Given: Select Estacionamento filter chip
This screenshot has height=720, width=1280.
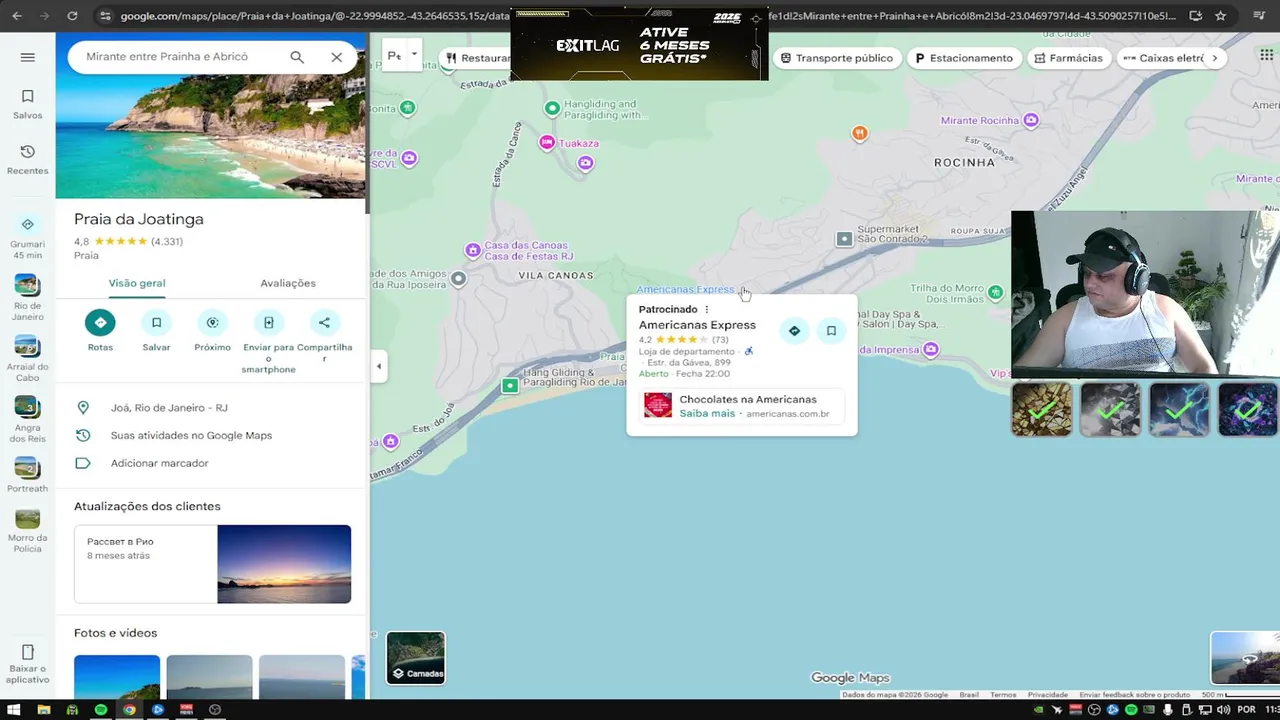Looking at the screenshot, I should (x=964, y=58).
